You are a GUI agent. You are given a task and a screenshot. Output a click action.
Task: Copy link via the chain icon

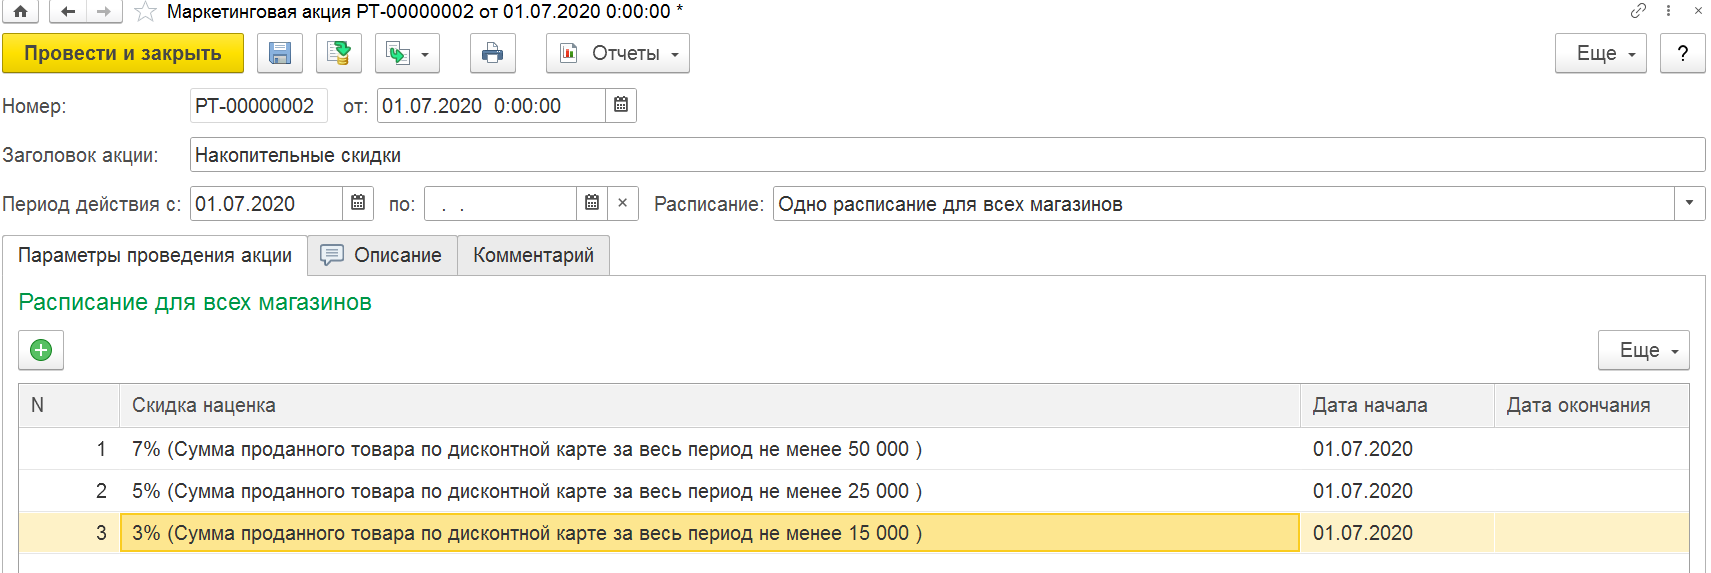pos(1638,10)
